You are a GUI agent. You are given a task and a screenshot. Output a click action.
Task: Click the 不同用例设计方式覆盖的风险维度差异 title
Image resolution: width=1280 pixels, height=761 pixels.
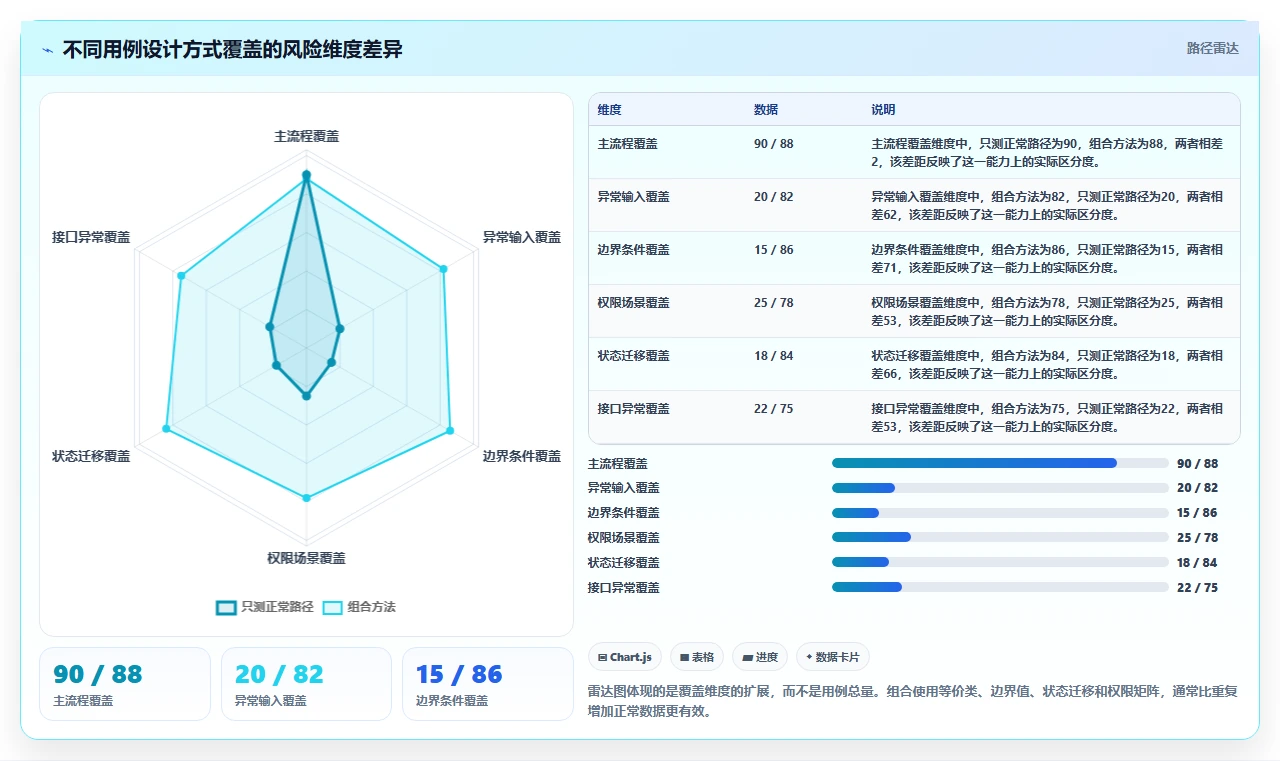[x=232, y=49]
